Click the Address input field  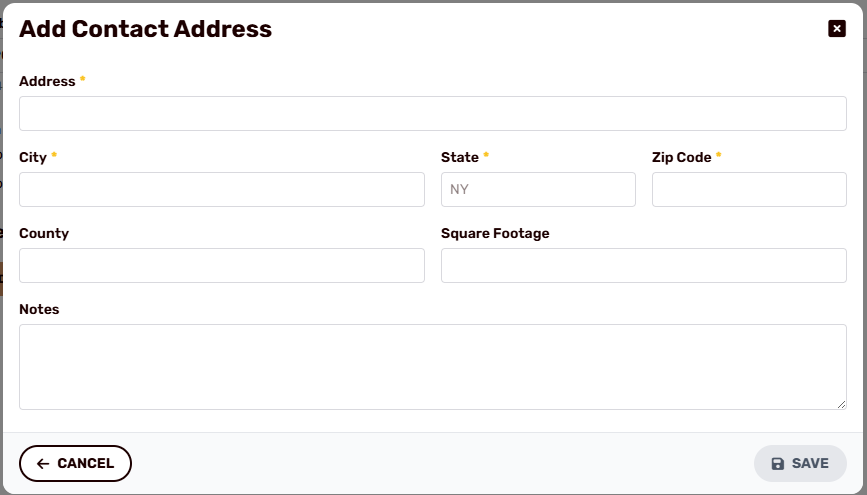tap(432, 113)
